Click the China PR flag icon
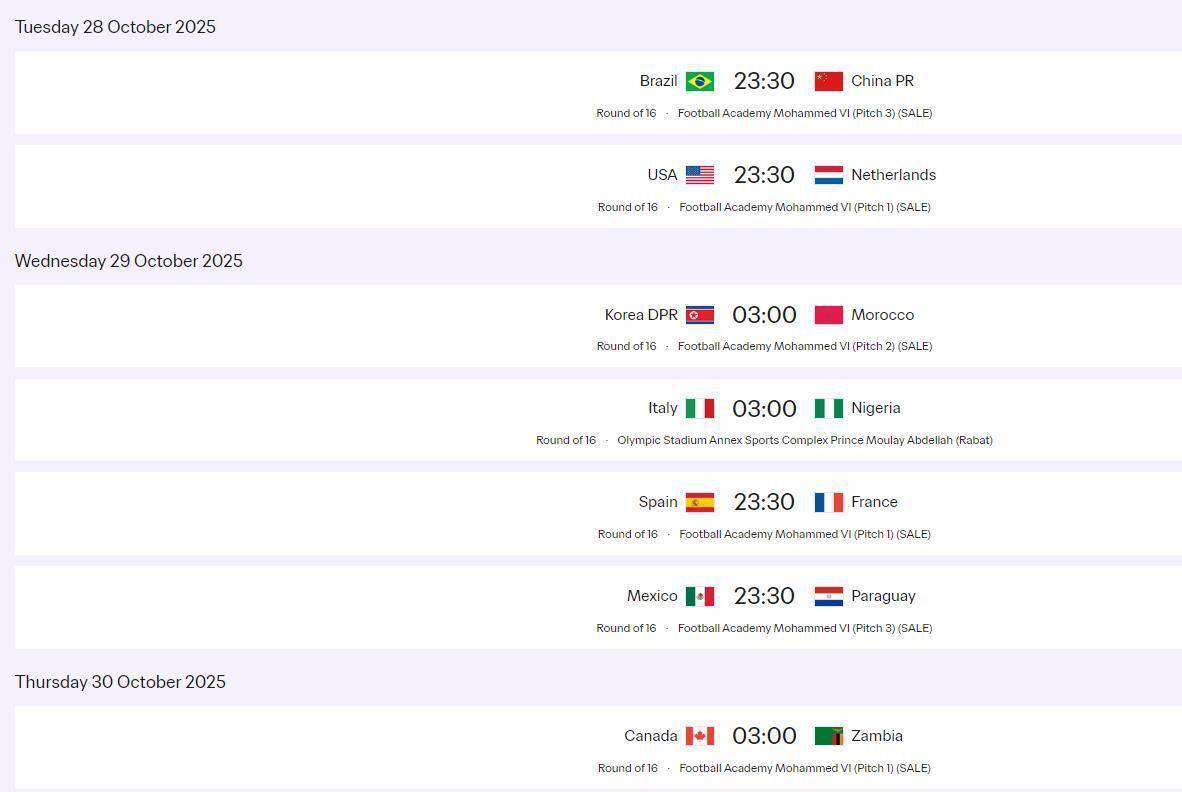Image resolution: width=1182 pixels, height=792 pixels. click(828, 81)
